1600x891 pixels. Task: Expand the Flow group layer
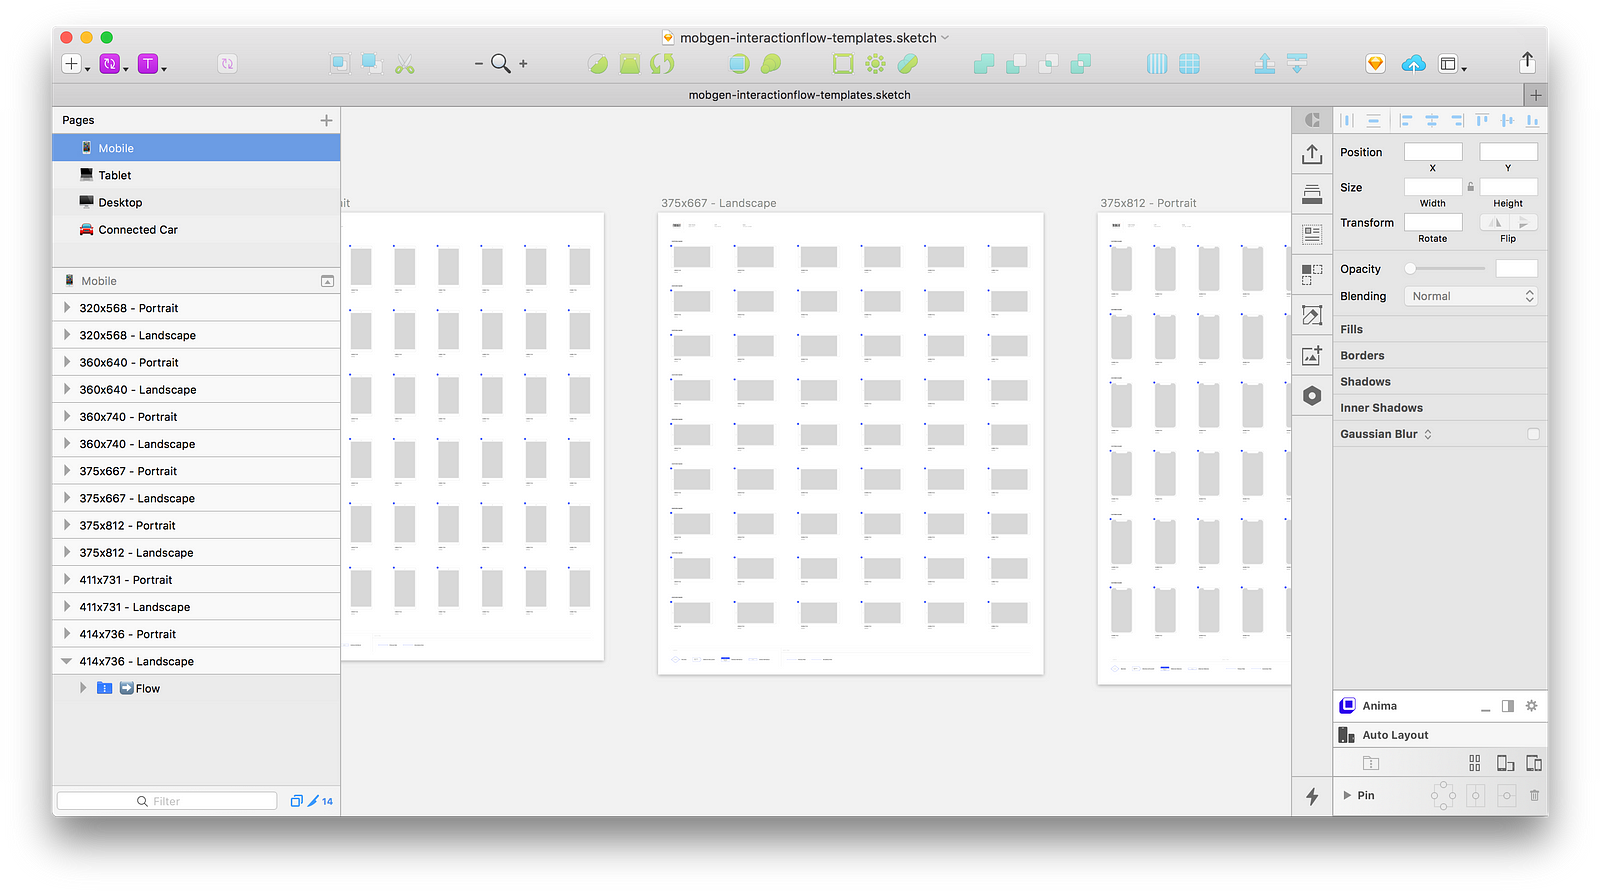pos(83,688)
